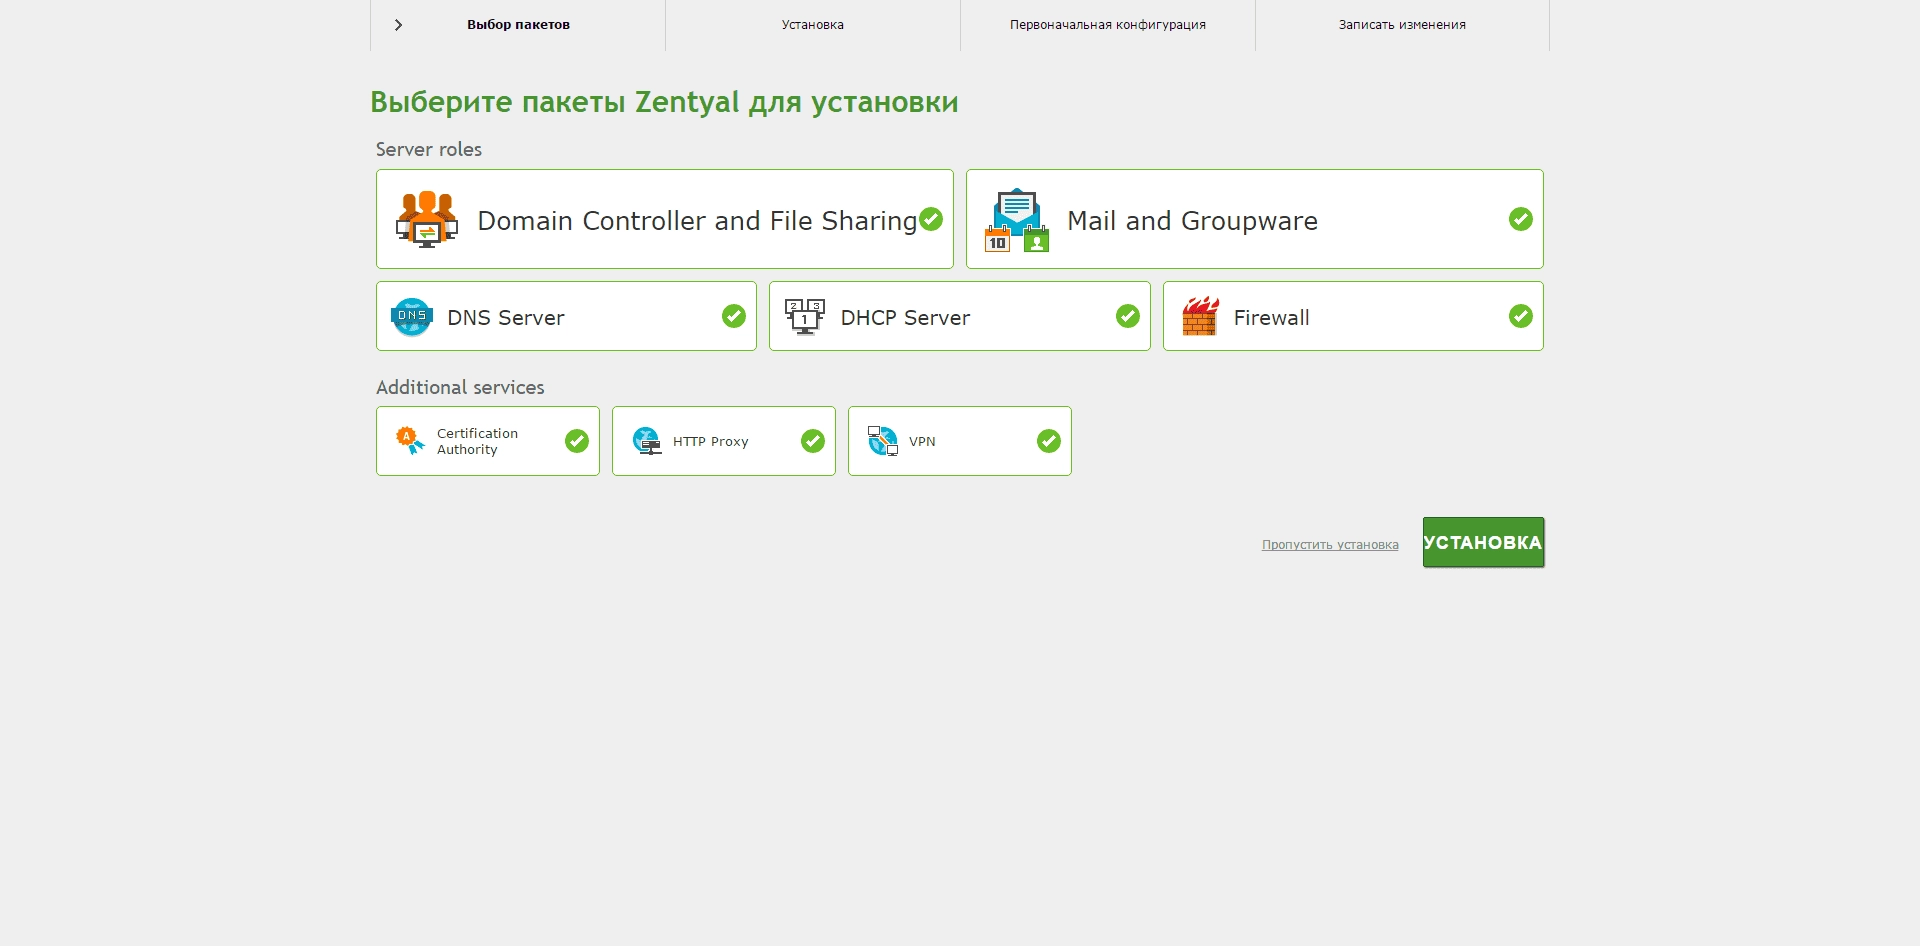Deselect the HTTP Proxy checkmark
1920x946 pixels.
click(x=813, y=441)
